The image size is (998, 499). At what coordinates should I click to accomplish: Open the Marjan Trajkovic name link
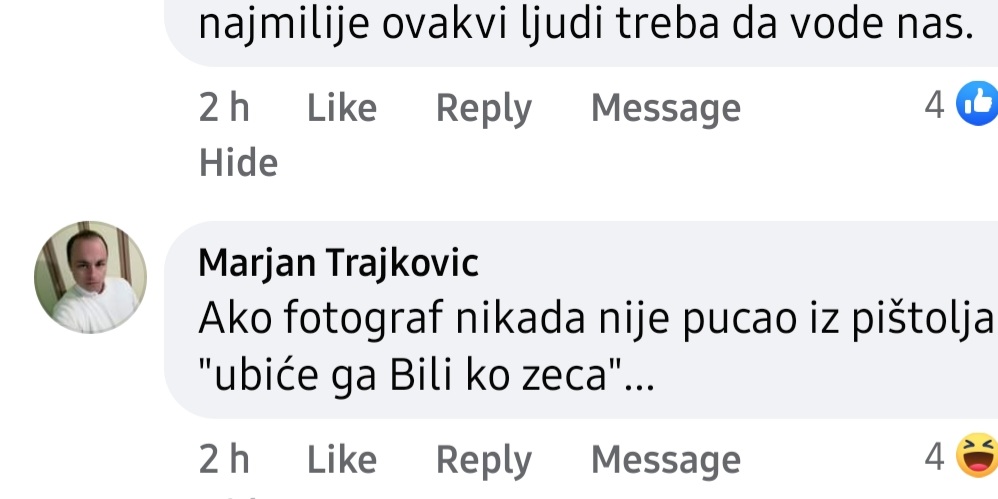click(x=338, y=262)
